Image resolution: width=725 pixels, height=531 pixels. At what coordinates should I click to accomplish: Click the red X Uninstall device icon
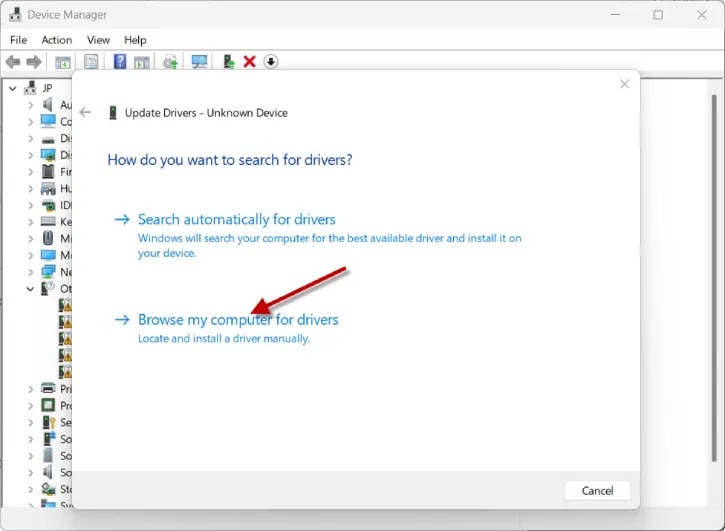250,62
